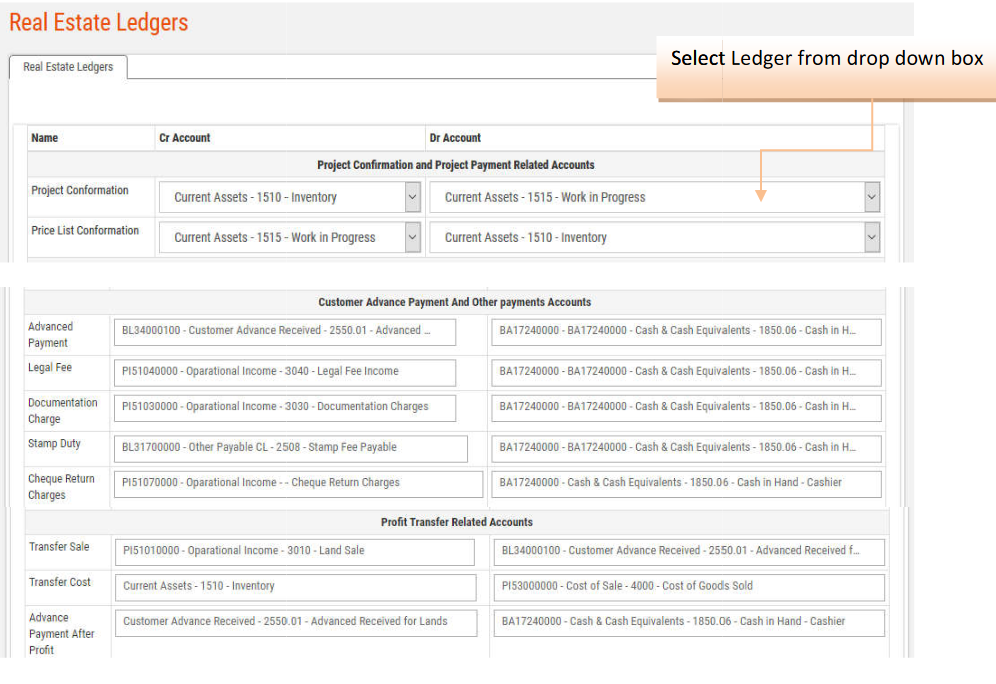Select the Documentation Charge Dr account field
The width and height of the screenshot is (996, 684).
coord(687,407)
